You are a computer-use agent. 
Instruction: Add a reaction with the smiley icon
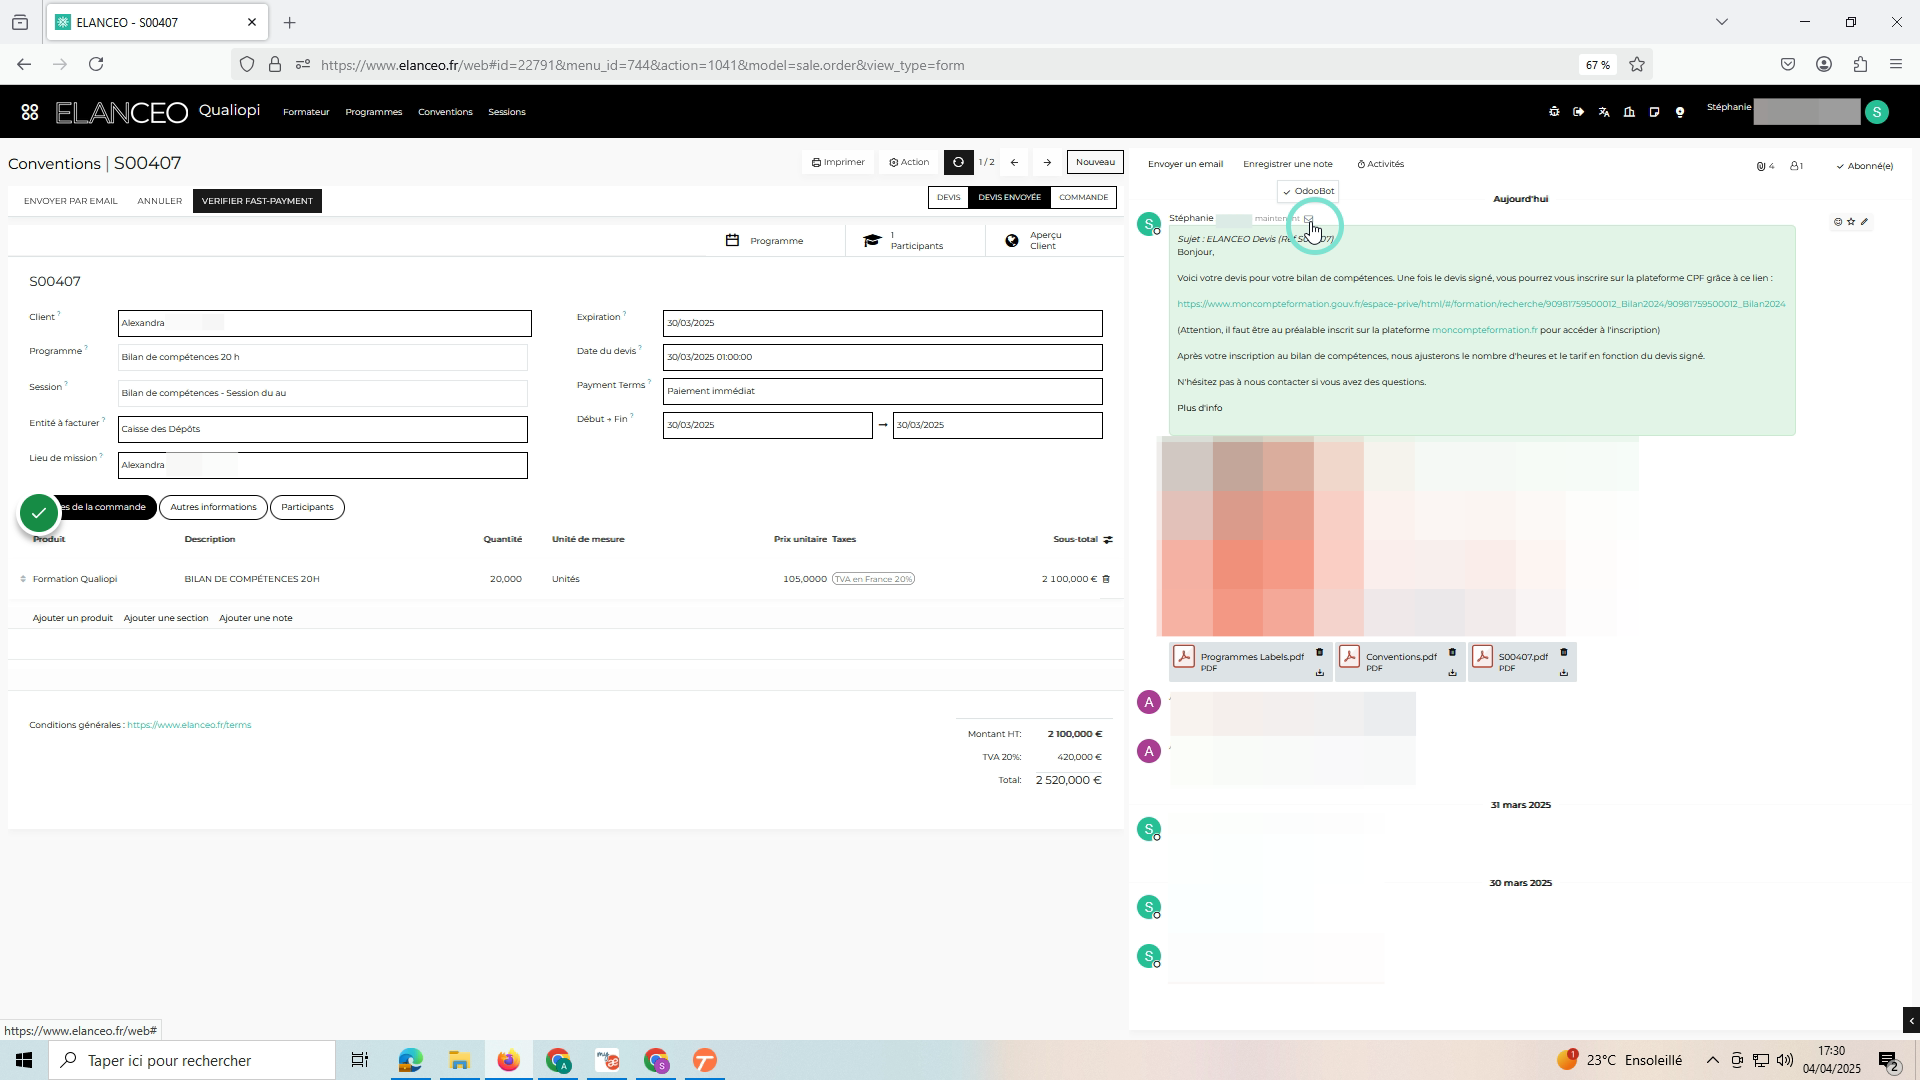(x=1838, y=222)
